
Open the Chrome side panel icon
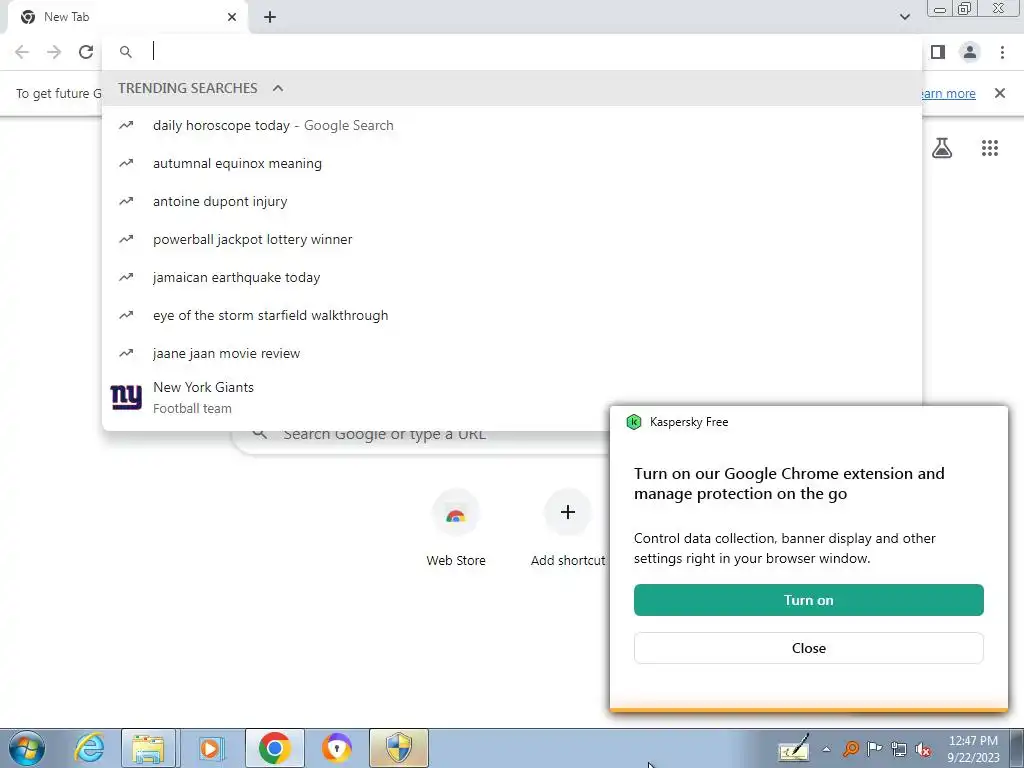point(938,52)
